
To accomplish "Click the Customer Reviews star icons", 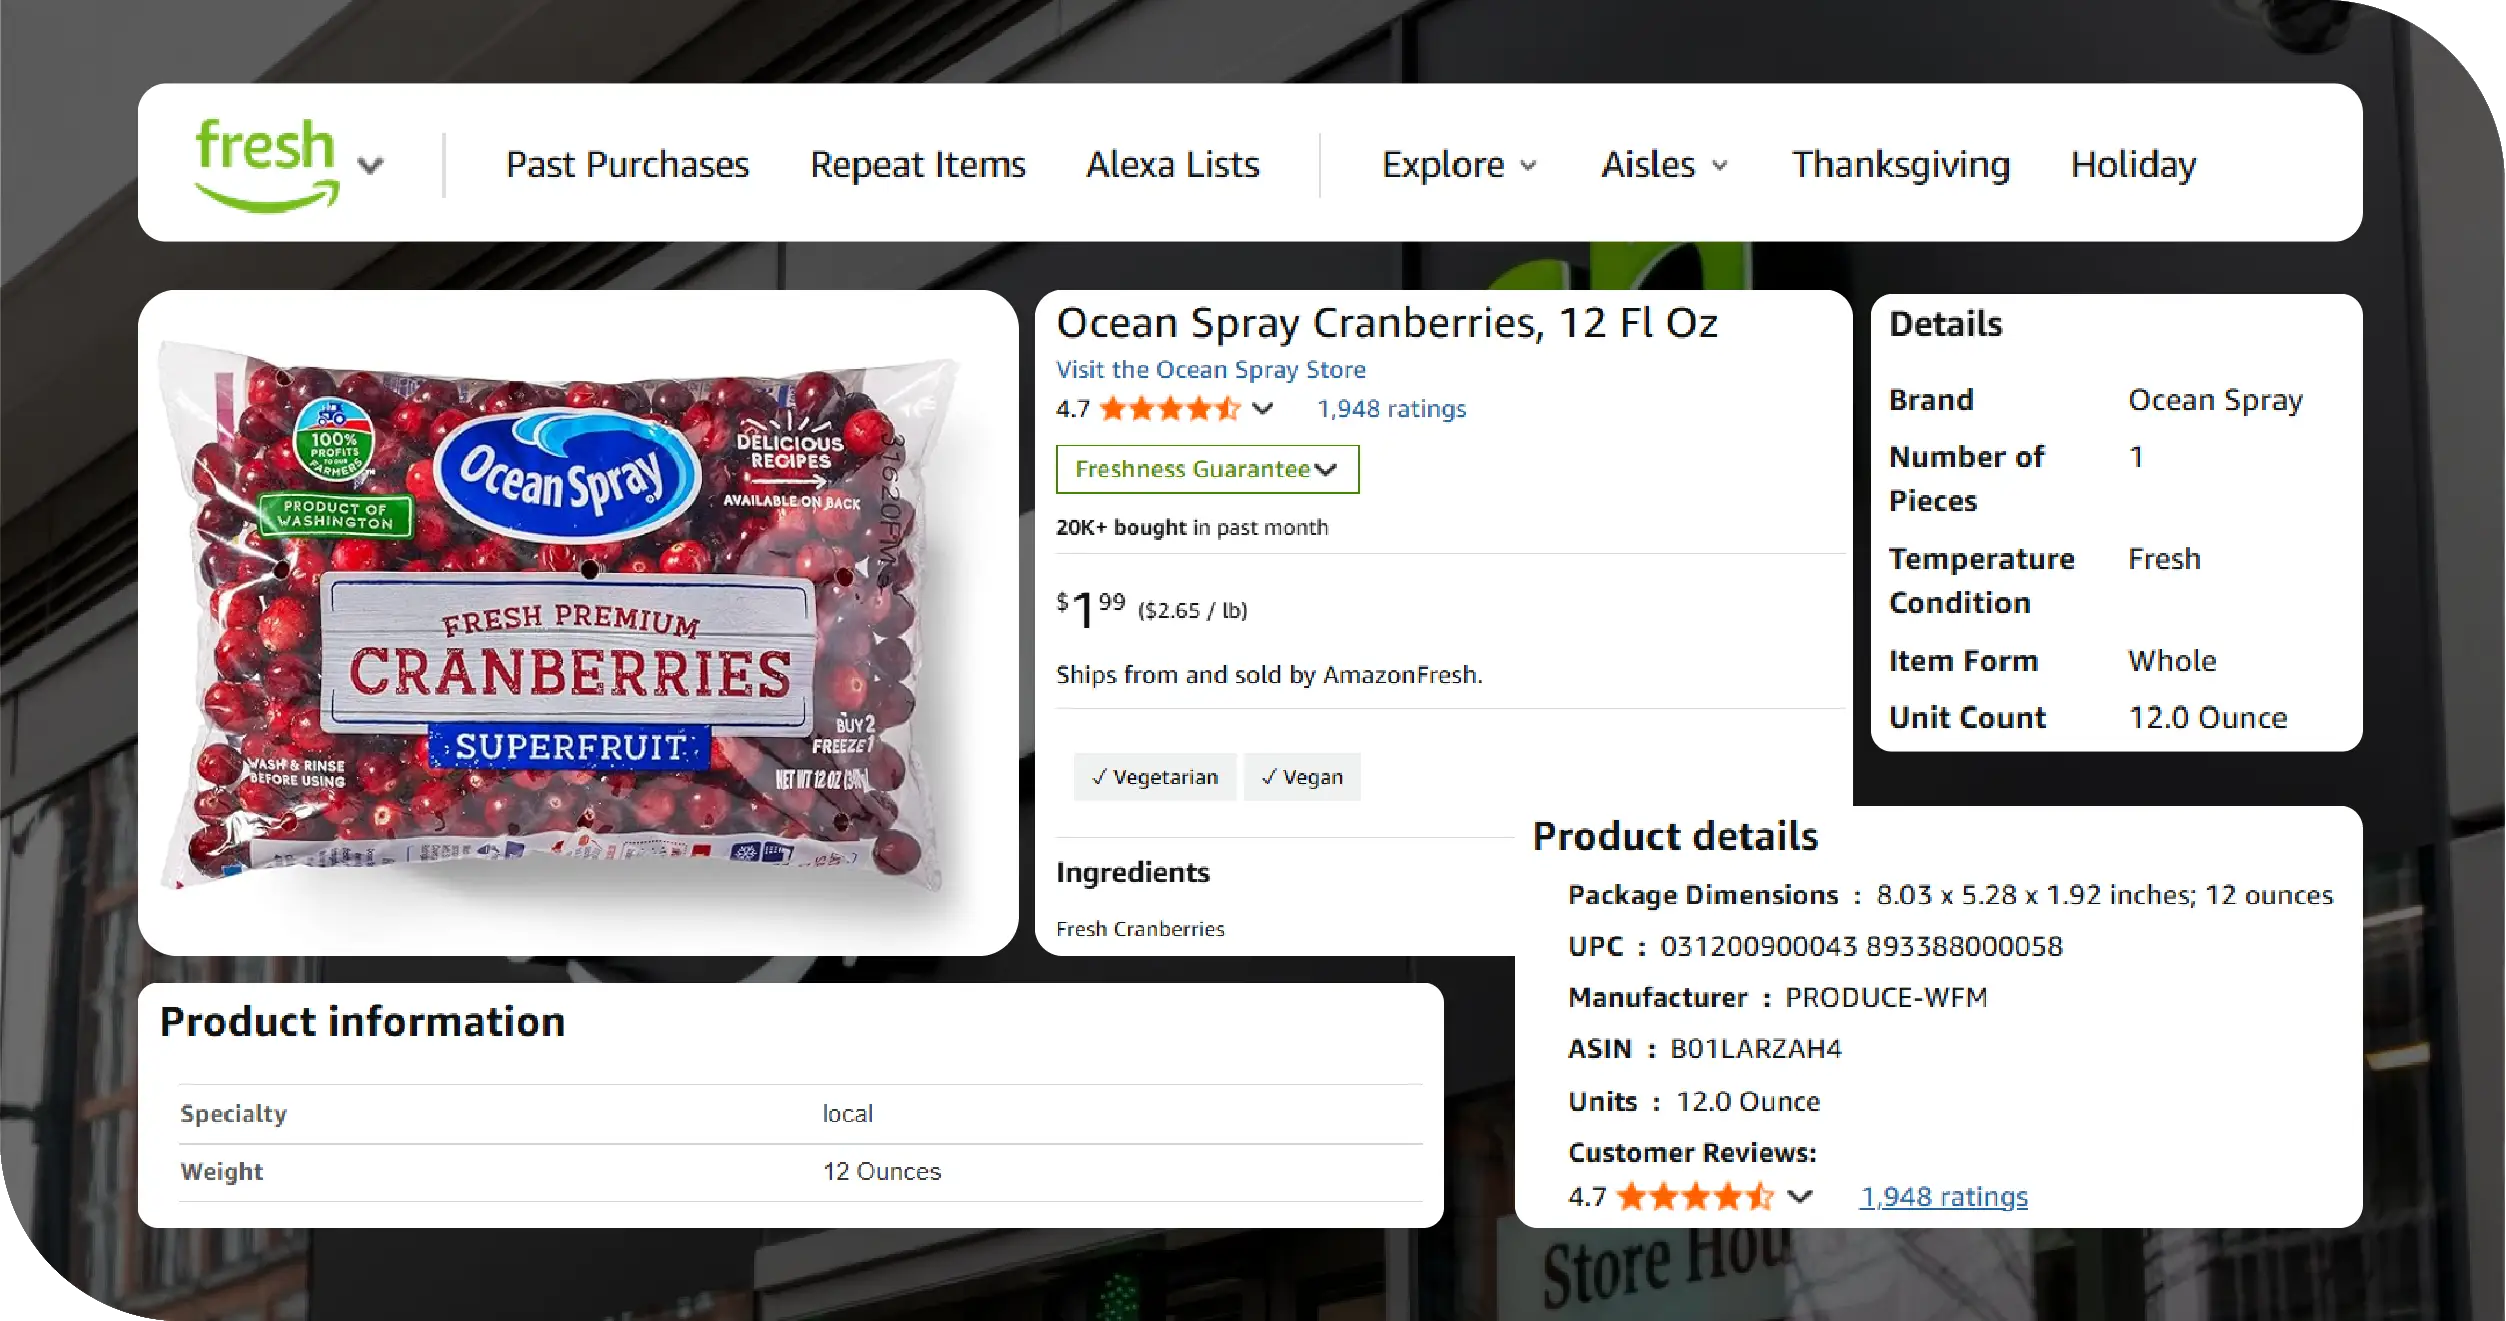I will tap(1694, 1197).
